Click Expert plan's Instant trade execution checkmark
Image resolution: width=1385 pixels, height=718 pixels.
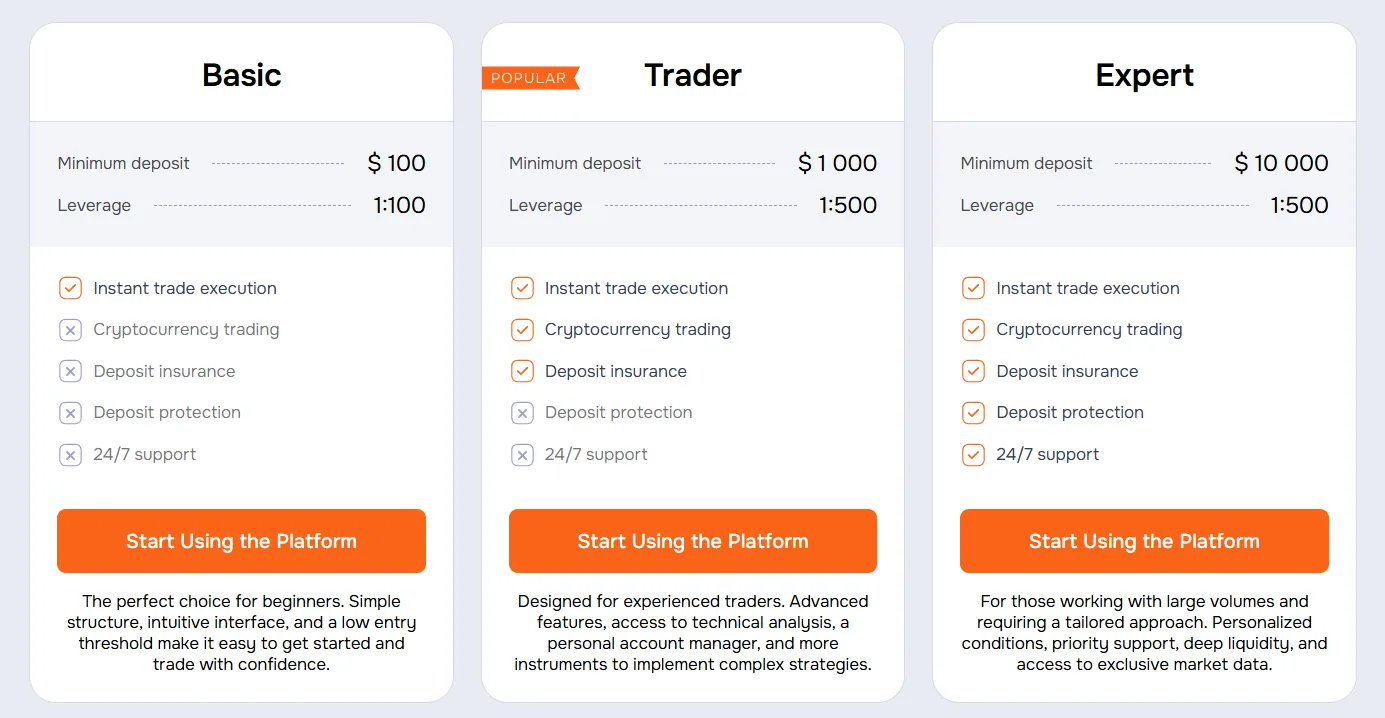(x=973, y=288)
